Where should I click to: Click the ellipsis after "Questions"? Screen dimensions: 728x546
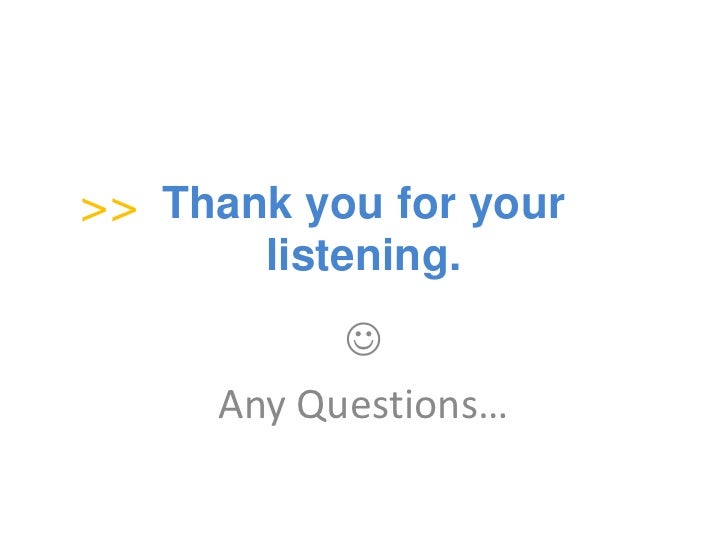(494, 416)
